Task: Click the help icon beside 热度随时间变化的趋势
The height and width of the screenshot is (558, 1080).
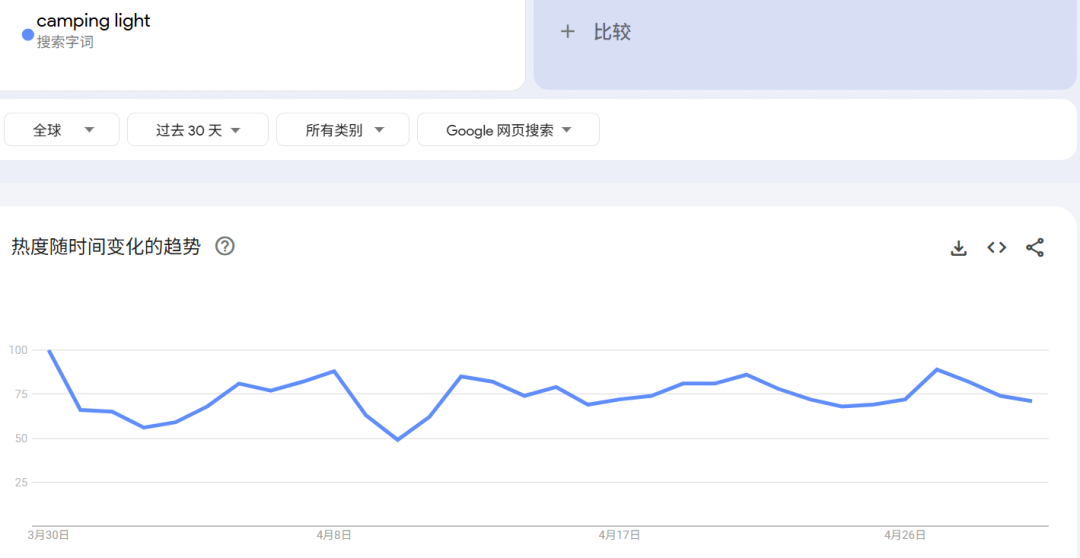Action: 225,246
